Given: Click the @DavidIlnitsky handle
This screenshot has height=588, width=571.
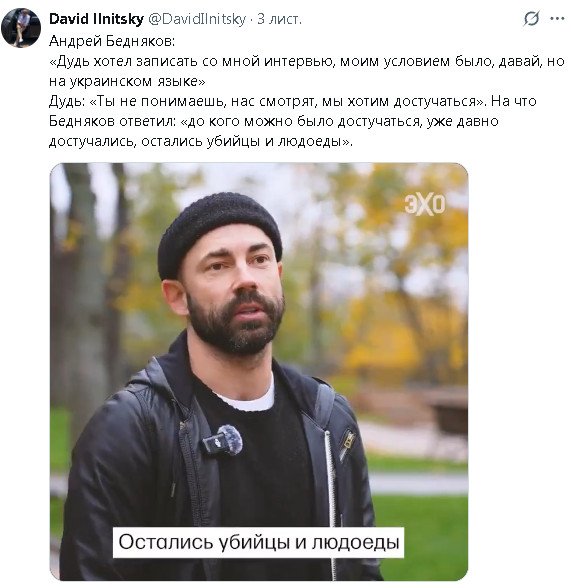Looking at the screenshot, I should point(197,19).
